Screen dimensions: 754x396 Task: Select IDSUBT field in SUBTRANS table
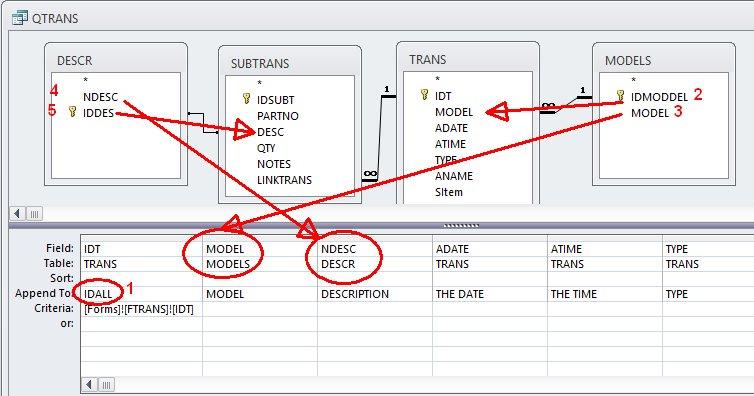275,100
